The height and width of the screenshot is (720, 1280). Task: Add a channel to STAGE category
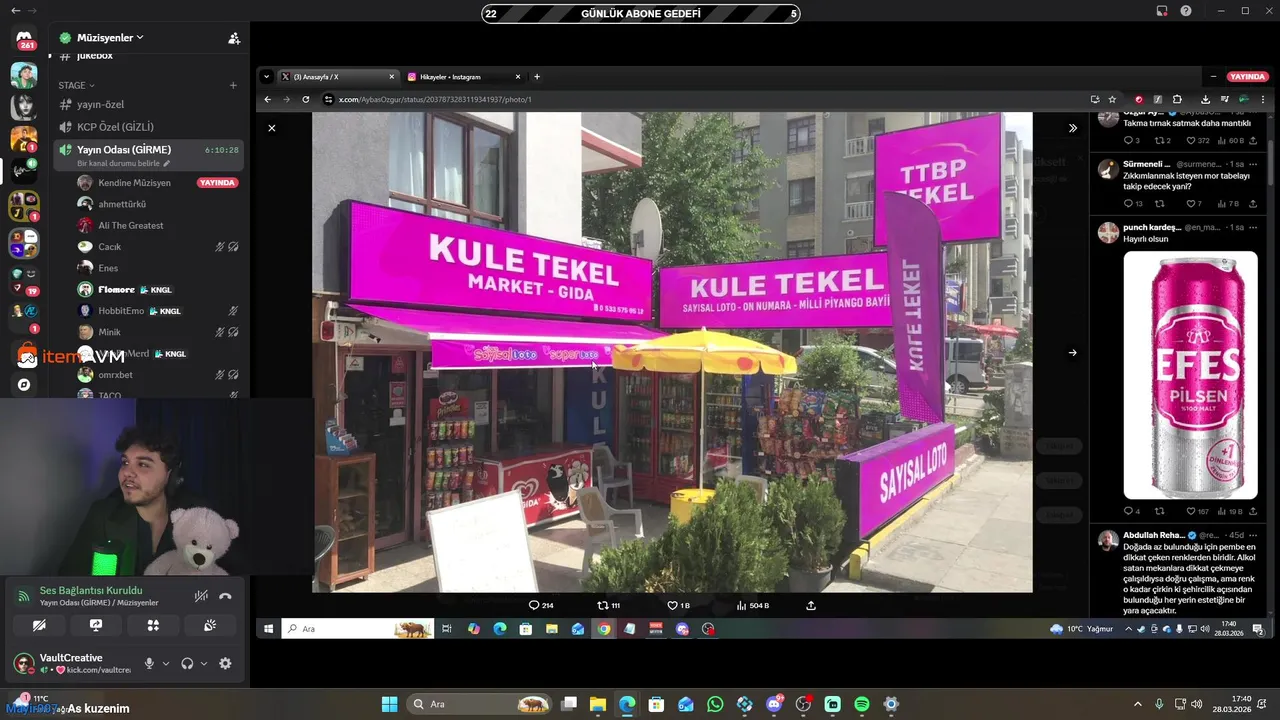tap(233, 85)
